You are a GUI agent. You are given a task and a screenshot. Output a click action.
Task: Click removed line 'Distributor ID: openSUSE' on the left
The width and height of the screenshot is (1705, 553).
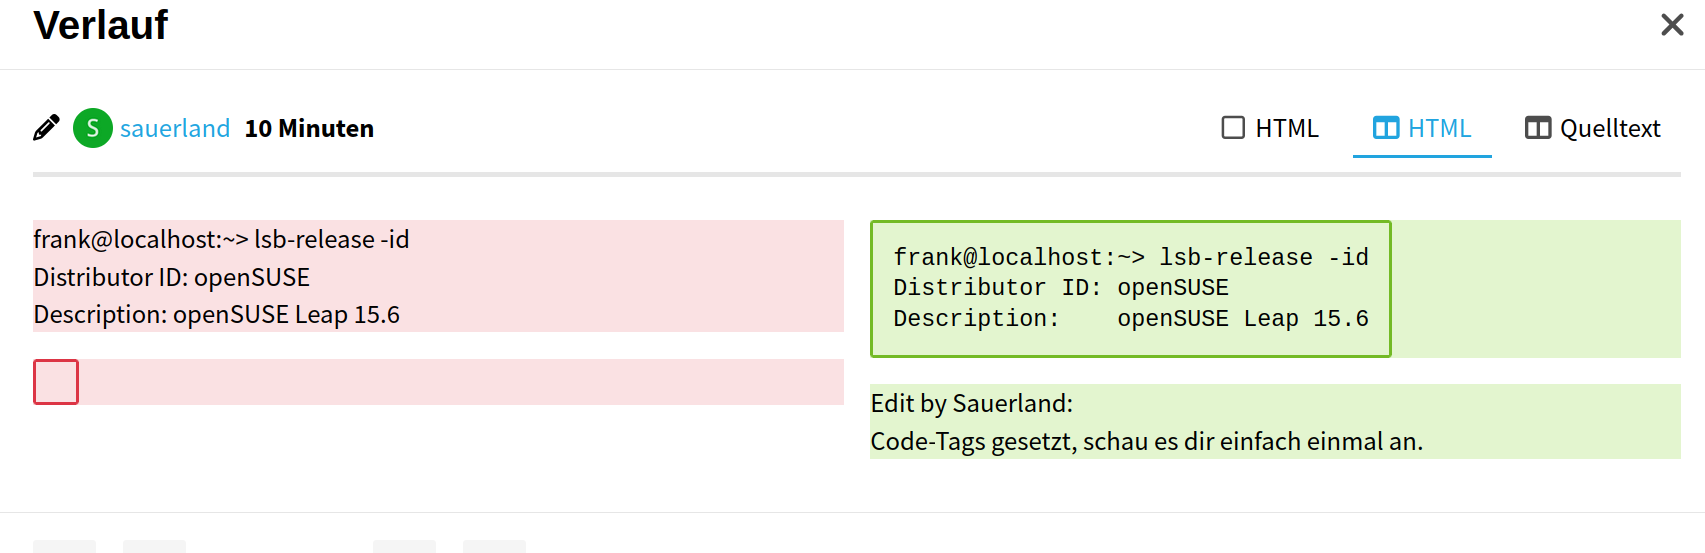(x=172, y=277)
